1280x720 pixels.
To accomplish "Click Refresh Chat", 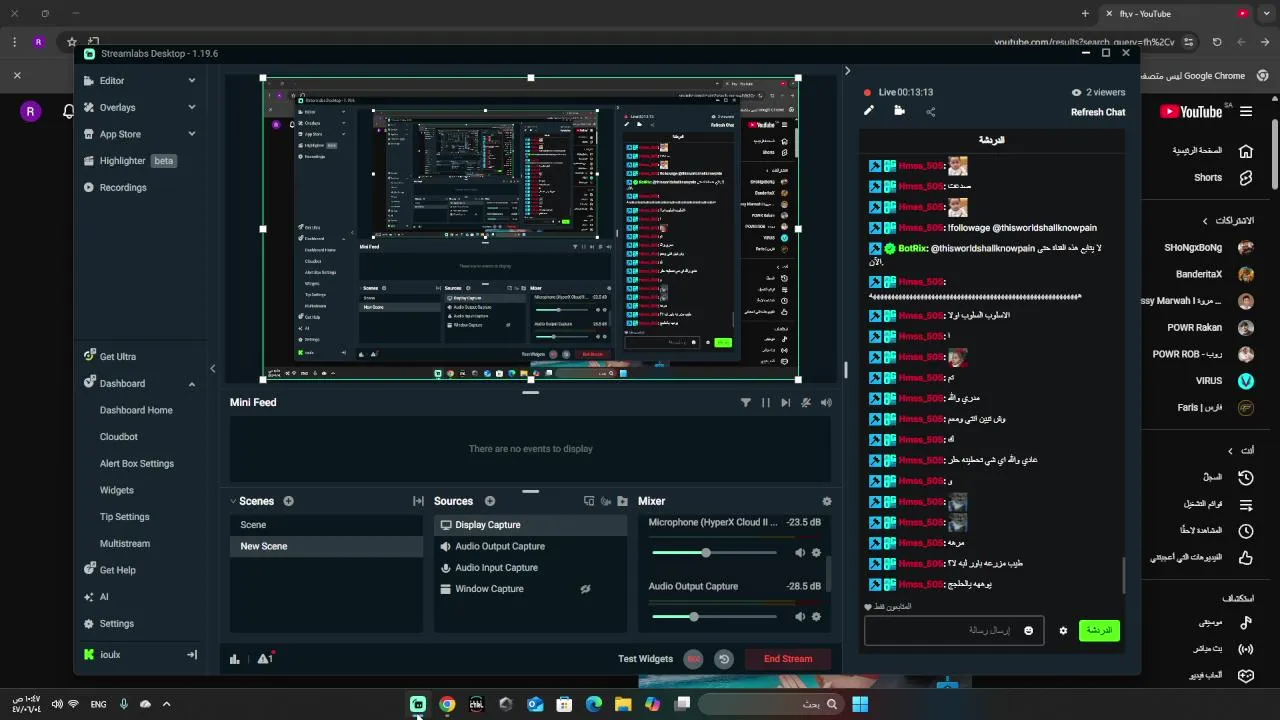I will (1098, 112).
